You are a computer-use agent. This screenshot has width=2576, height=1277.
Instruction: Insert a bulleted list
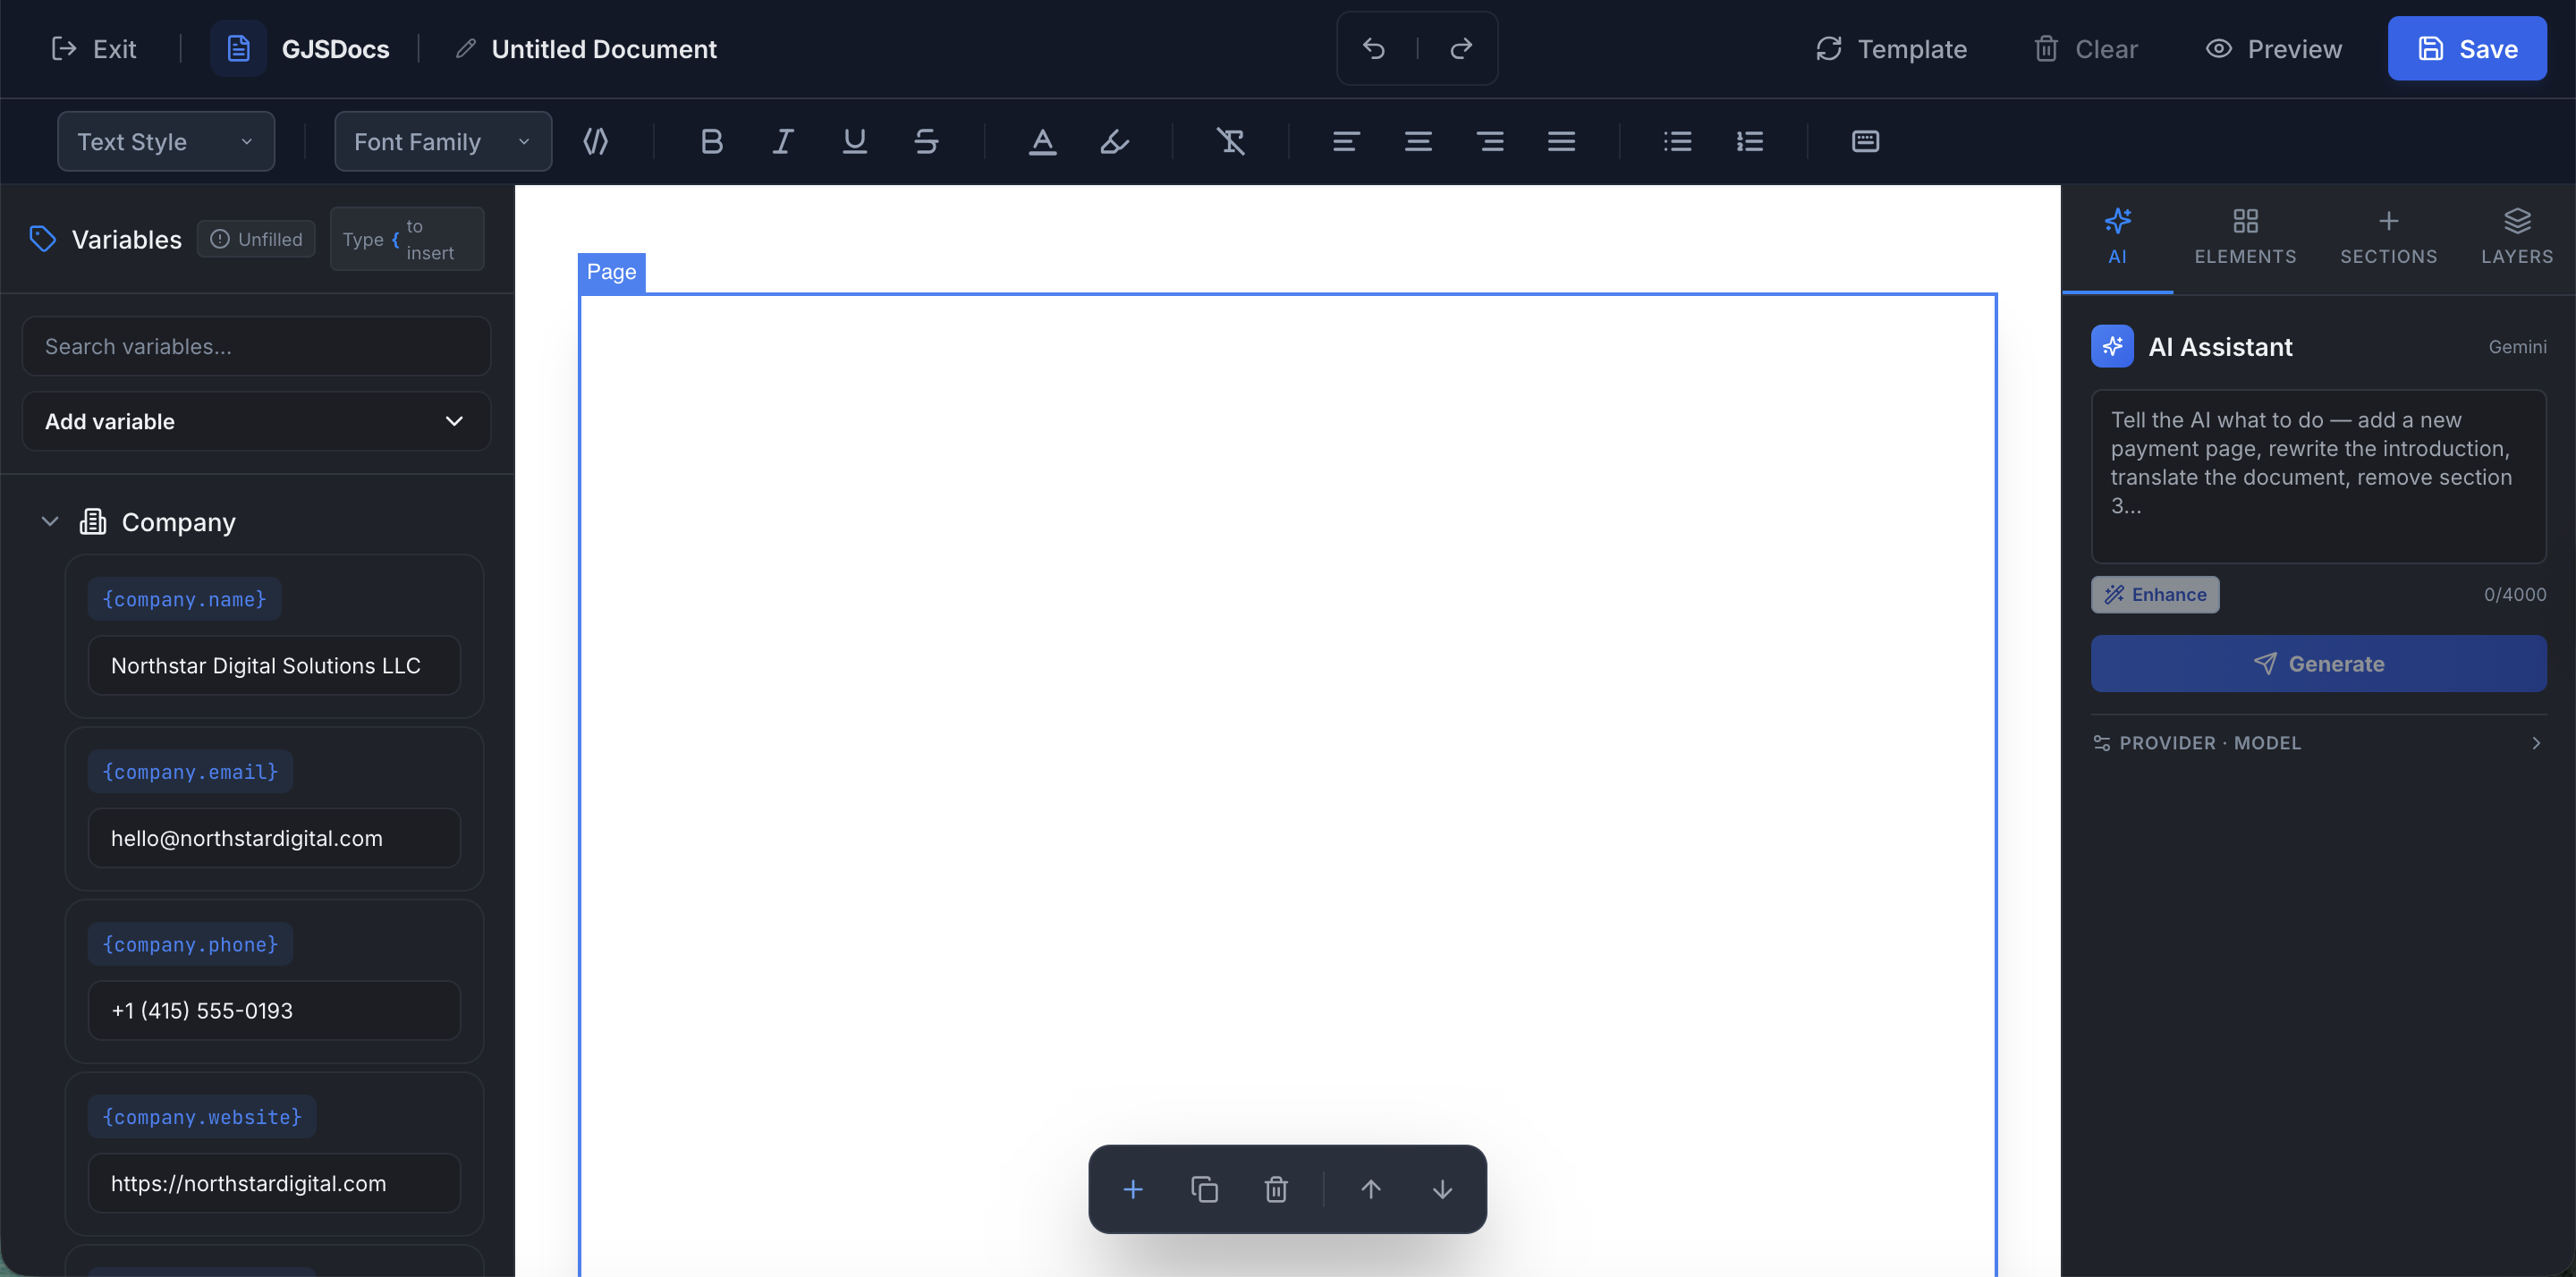(1678, 141)
